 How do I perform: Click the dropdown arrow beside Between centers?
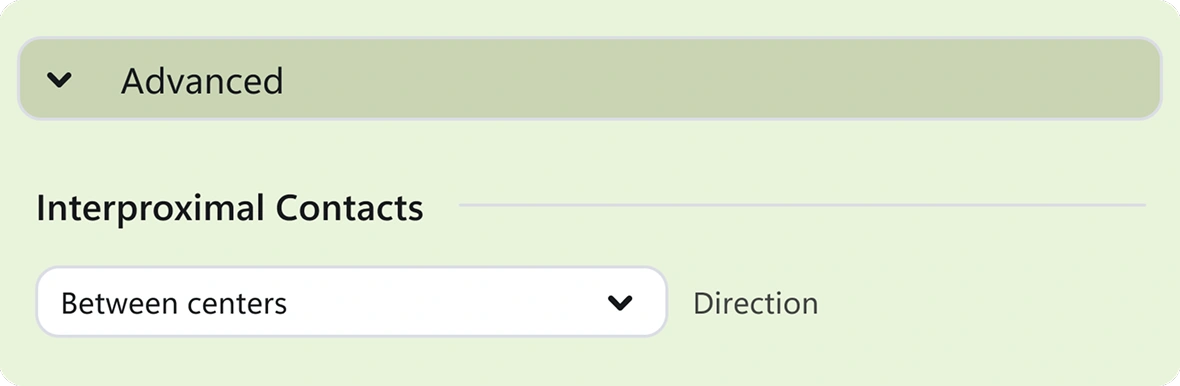(620, 302)
